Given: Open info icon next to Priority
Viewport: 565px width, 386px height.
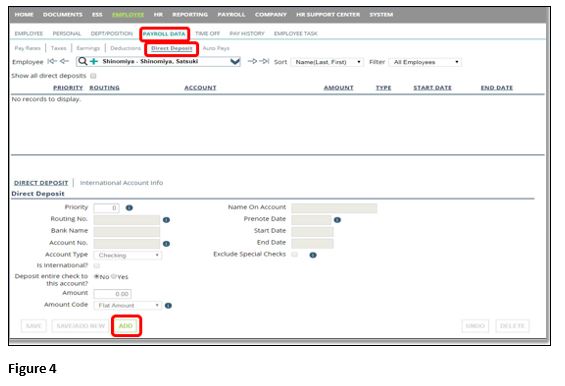Looking at the screenshot, I should (129, 208).
